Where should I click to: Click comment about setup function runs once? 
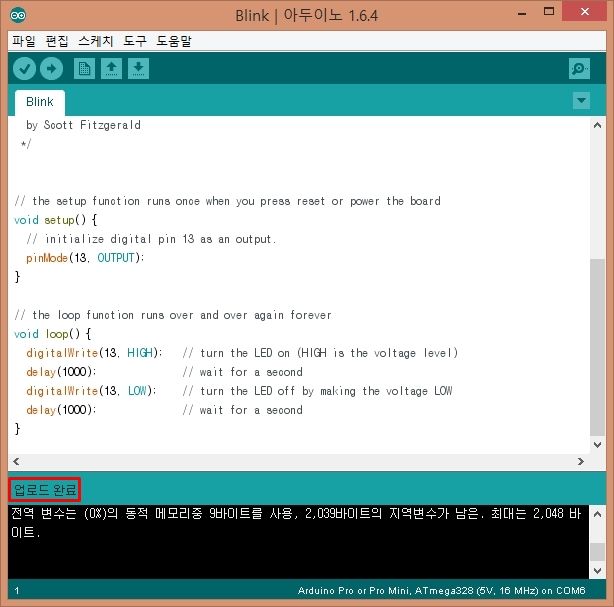pos(227,201)
